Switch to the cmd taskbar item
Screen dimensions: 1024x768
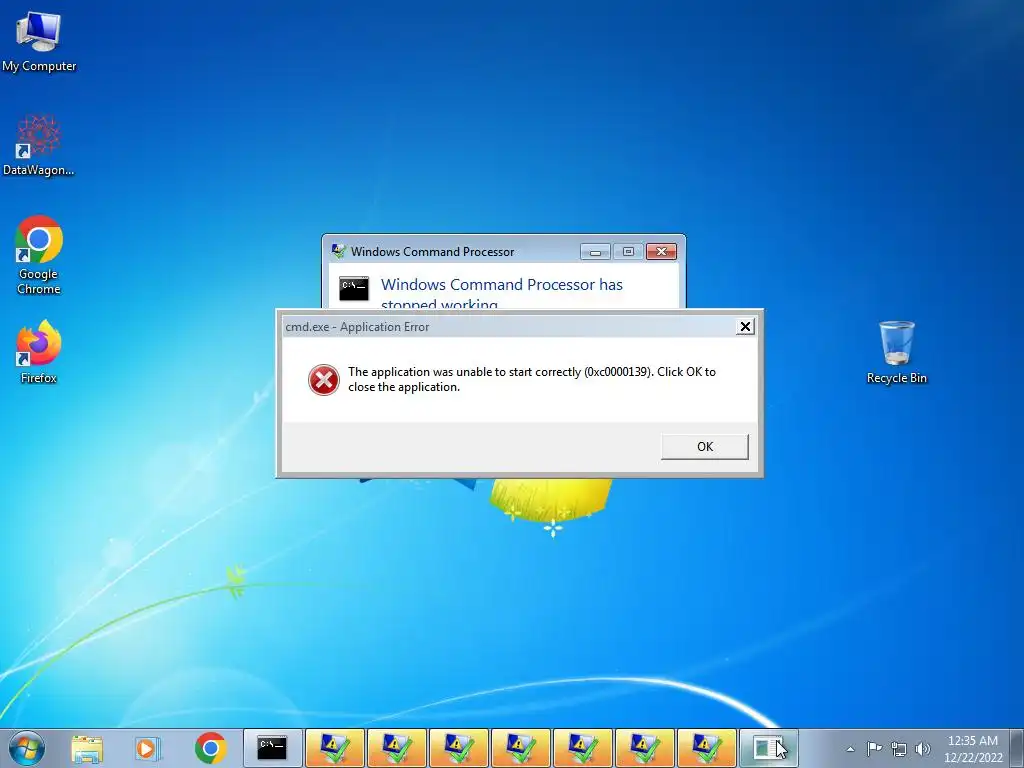pyautogui.click(x=272, y=748)
